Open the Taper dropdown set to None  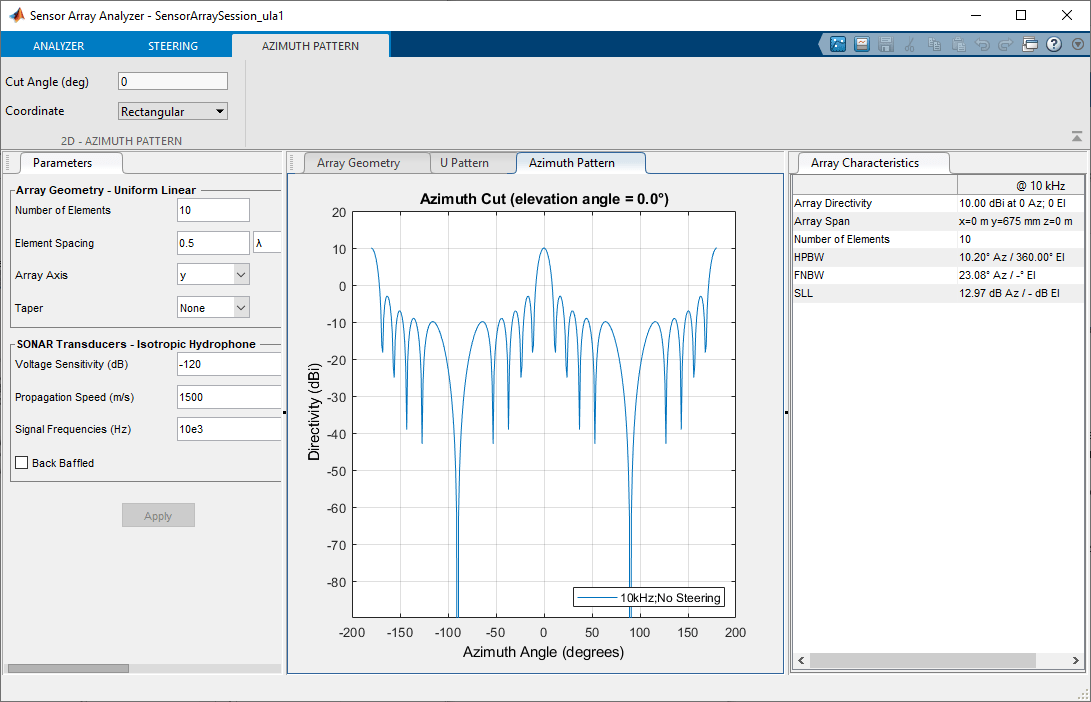tap(213, 307)
